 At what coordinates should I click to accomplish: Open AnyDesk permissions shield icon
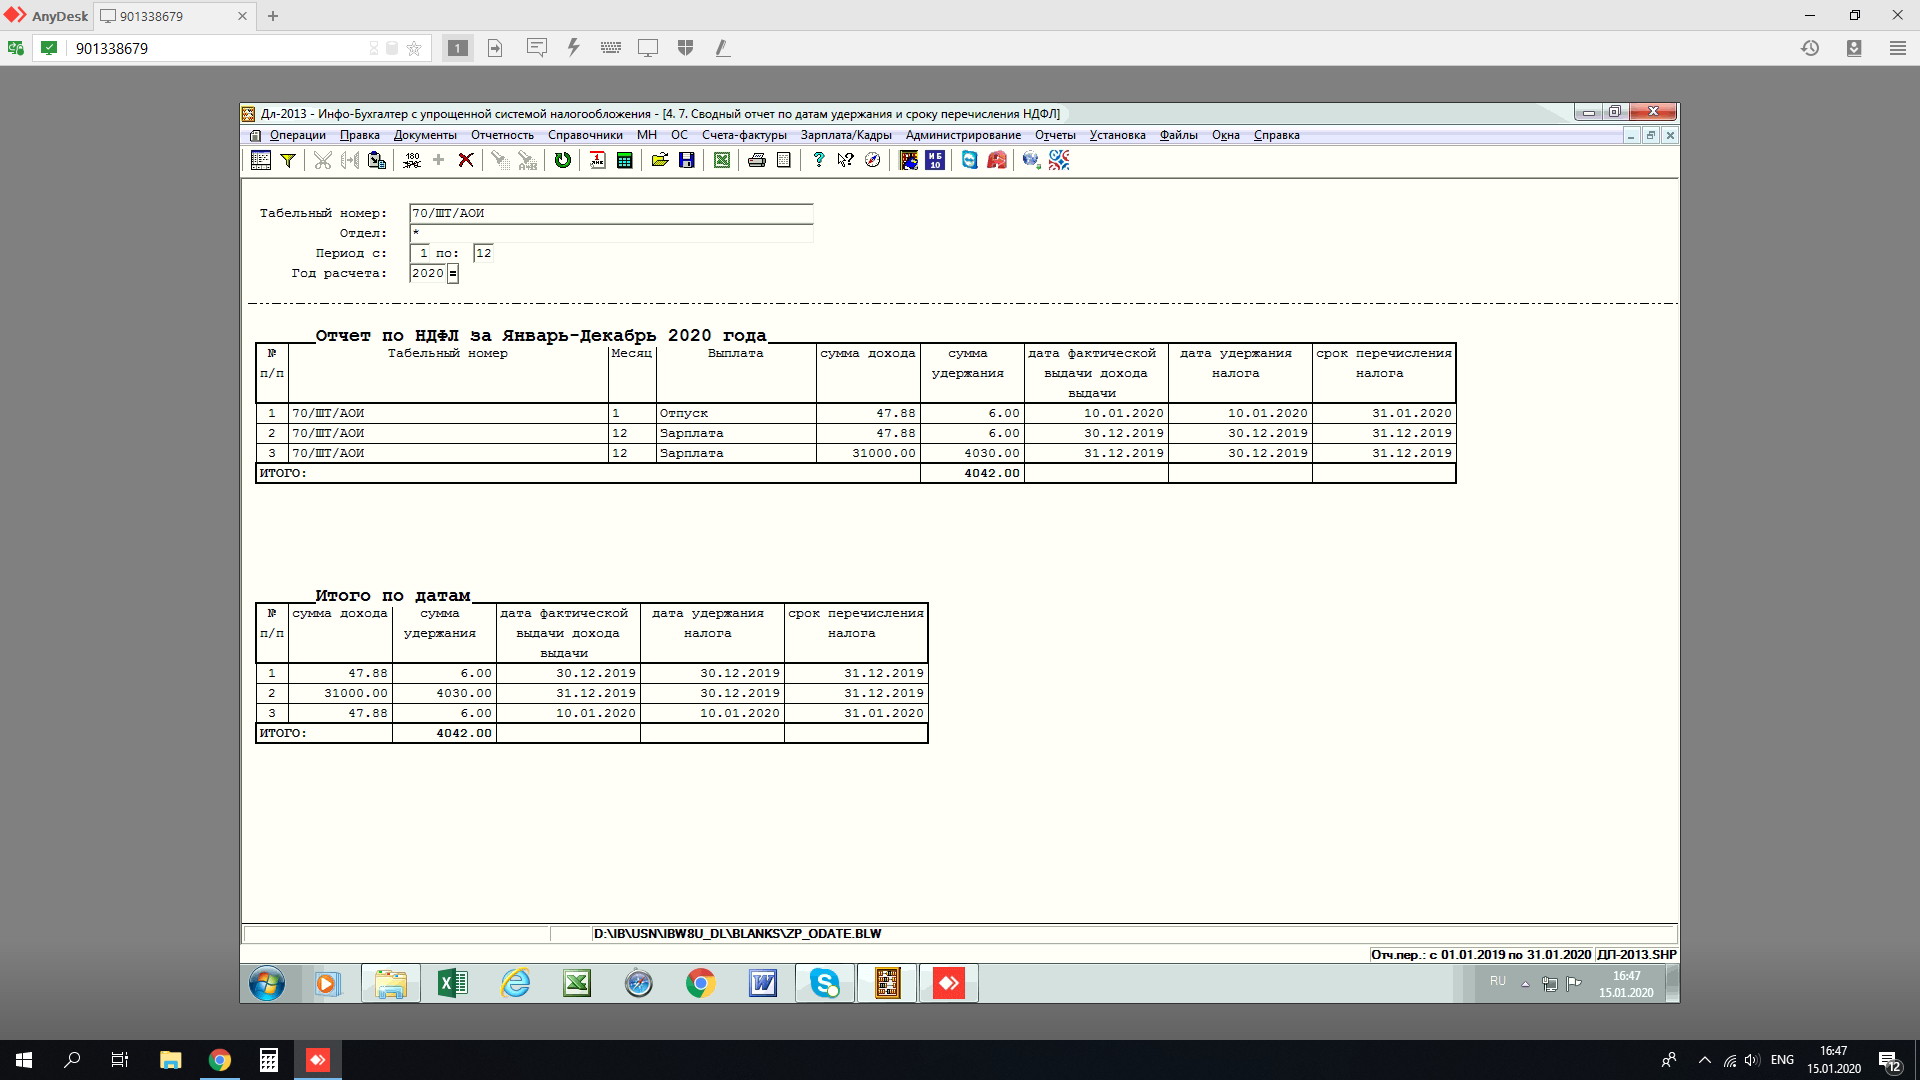point(685,47)
